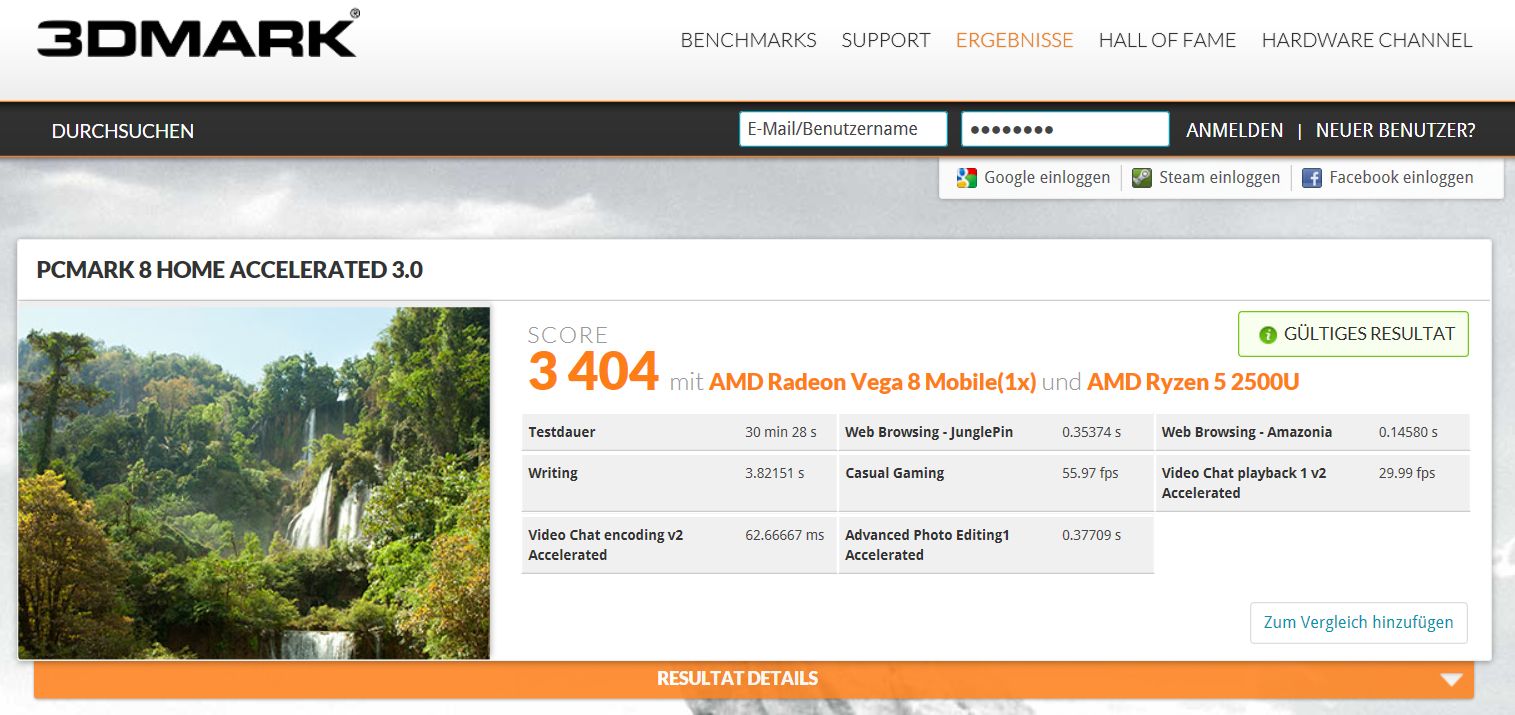Click the SCORE heading
The image size is (1515, 715).
point(568,335)
